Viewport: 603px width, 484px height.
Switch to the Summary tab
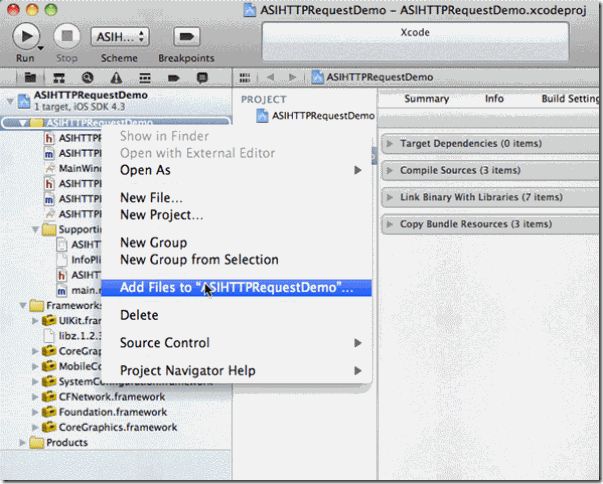[426, 99]
